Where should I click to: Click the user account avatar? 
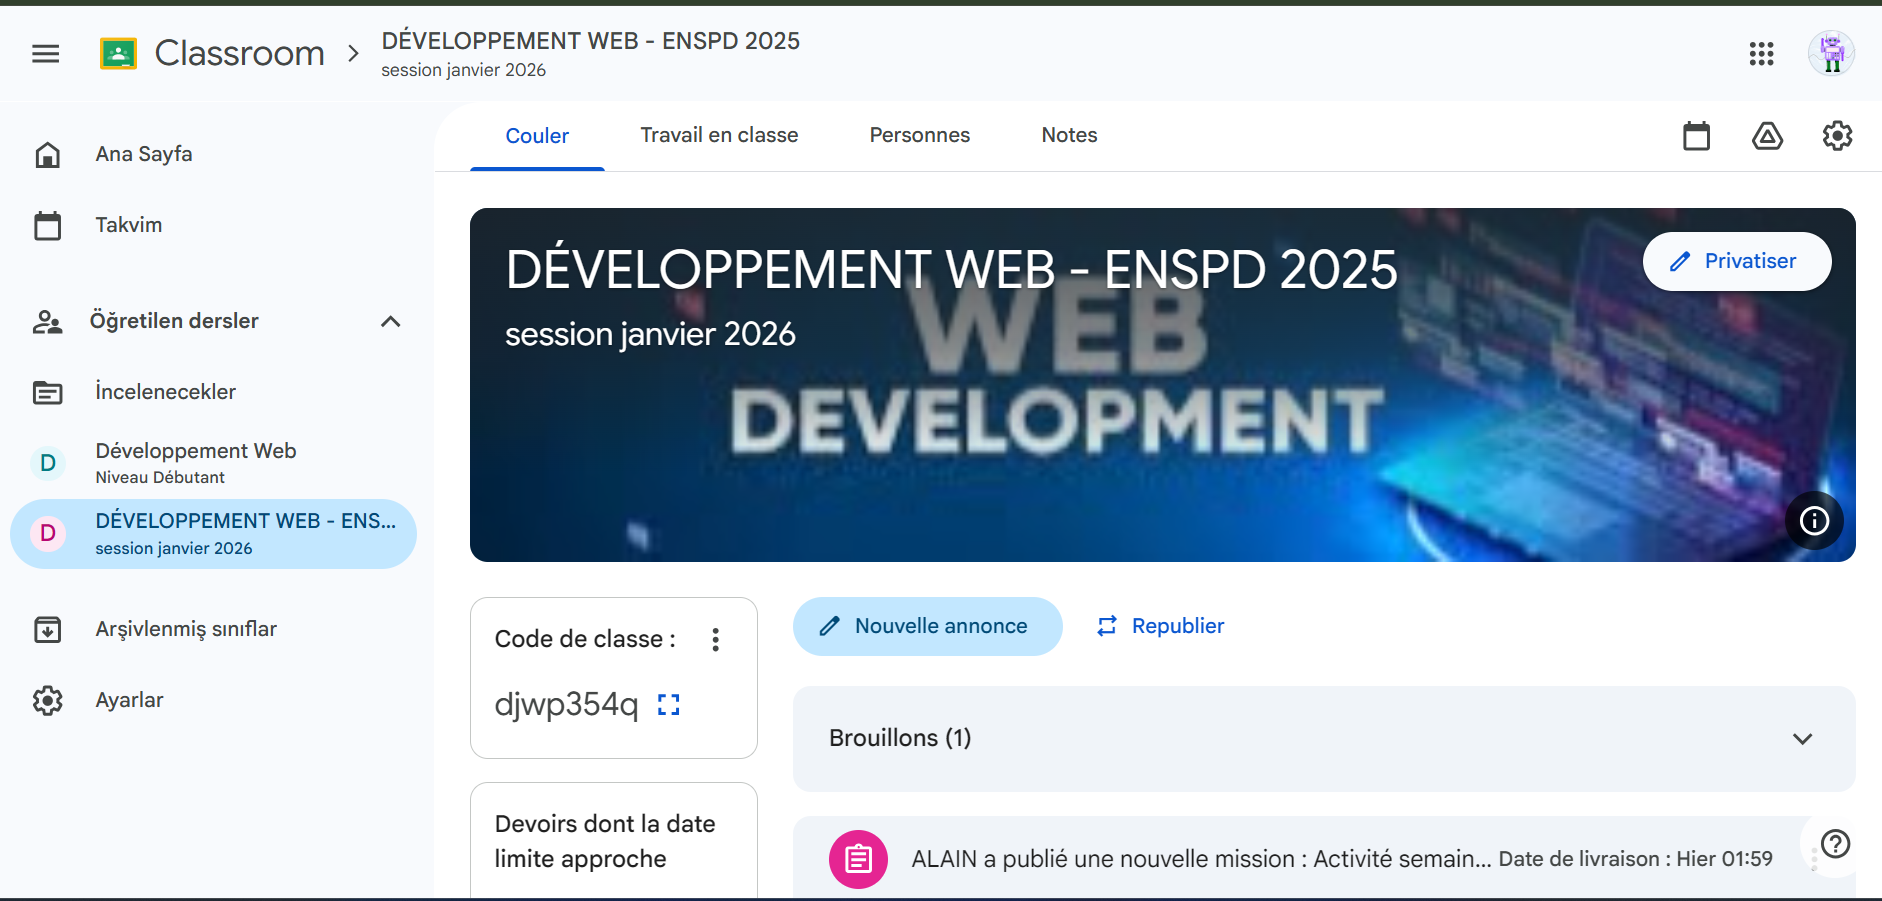[1831, 53]
